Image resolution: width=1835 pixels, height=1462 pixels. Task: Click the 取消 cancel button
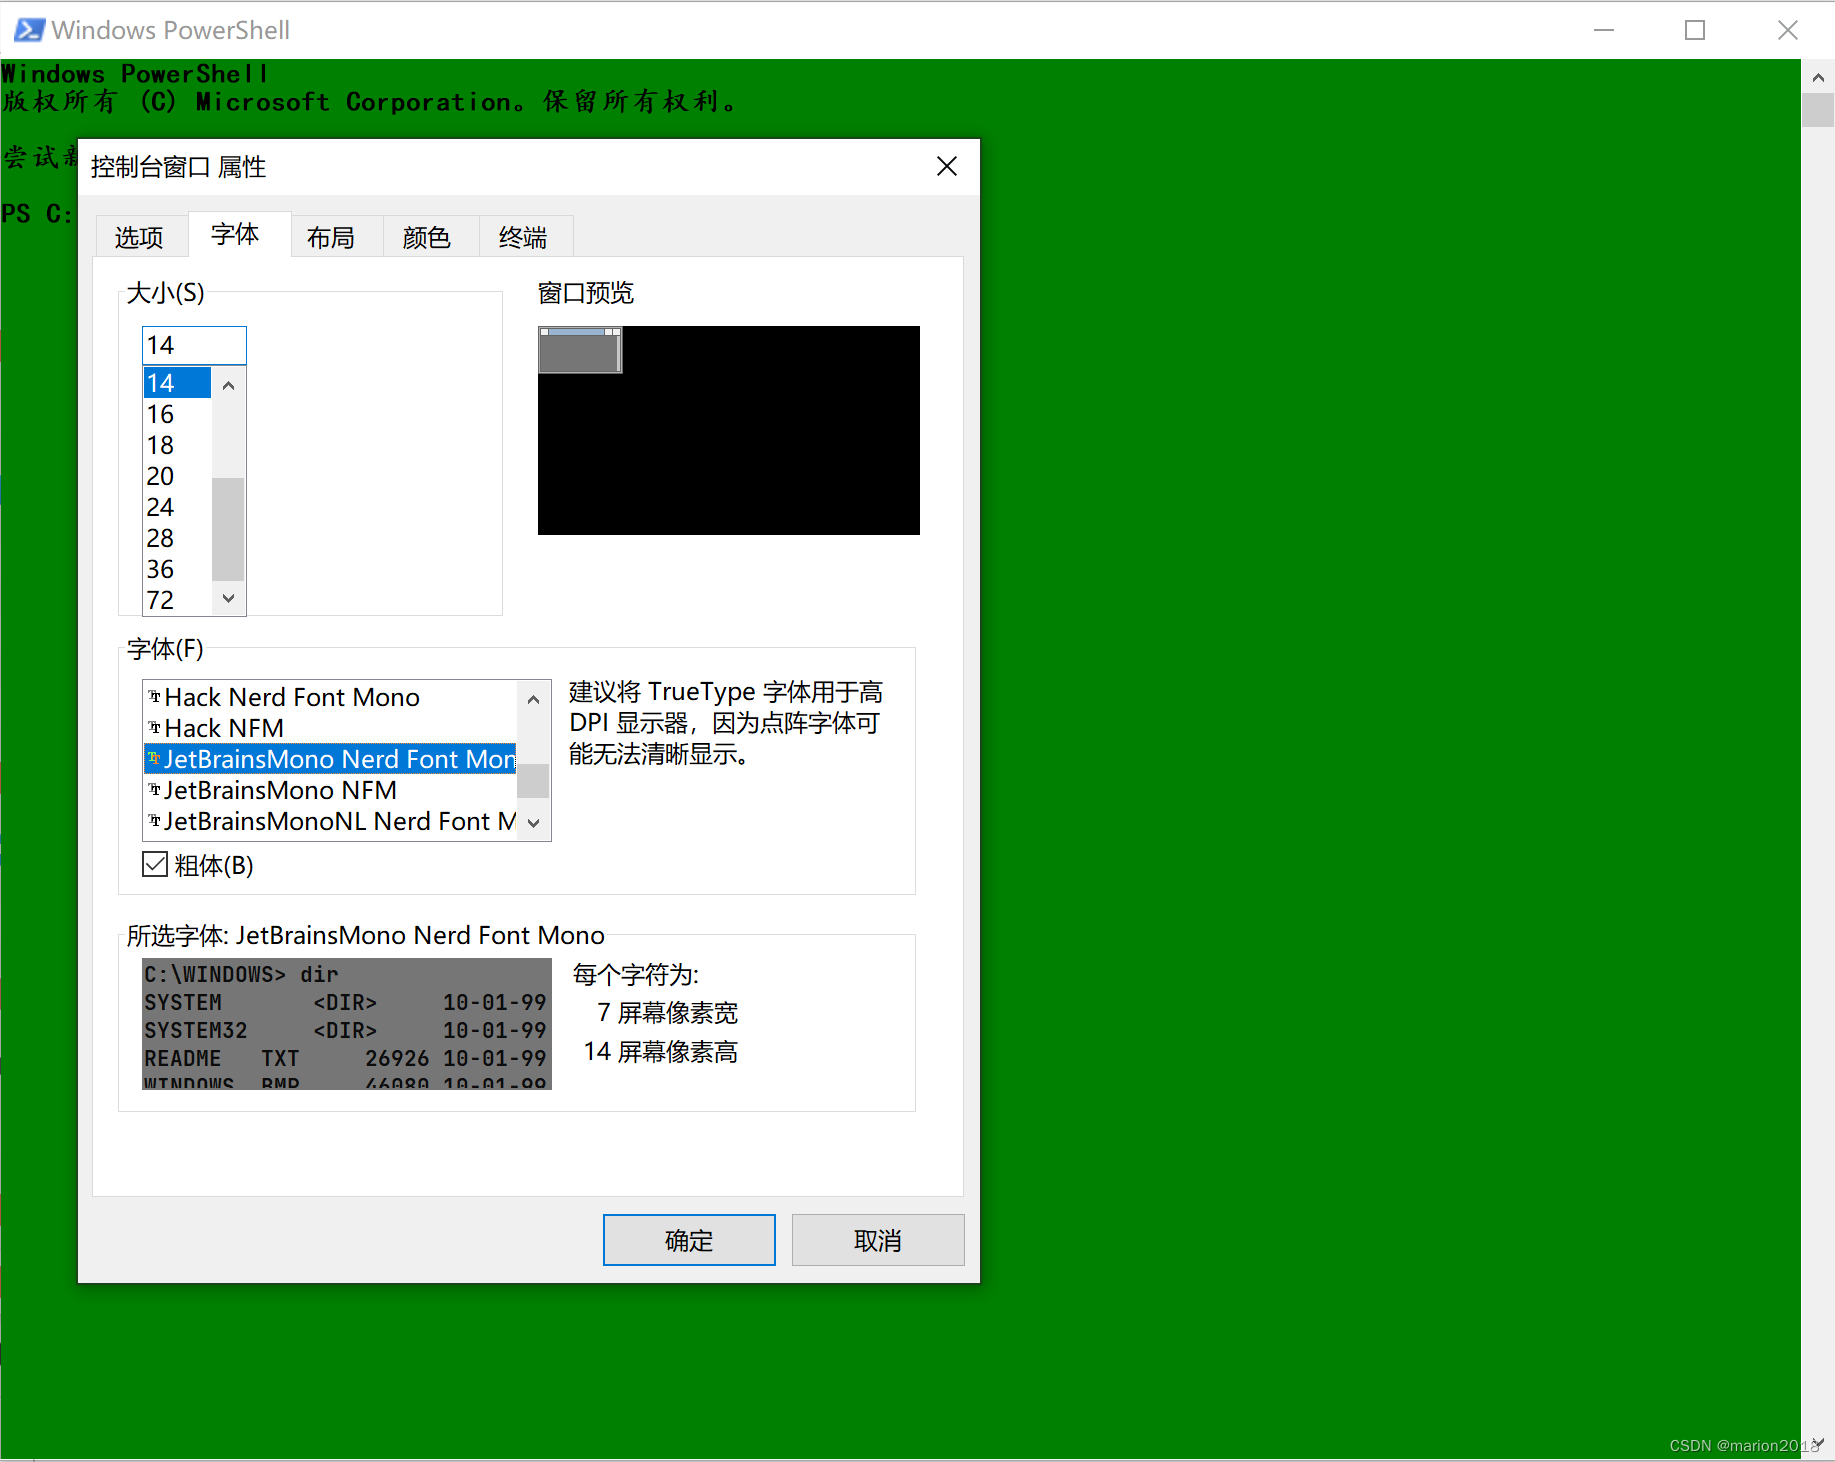click(877, 1240)
